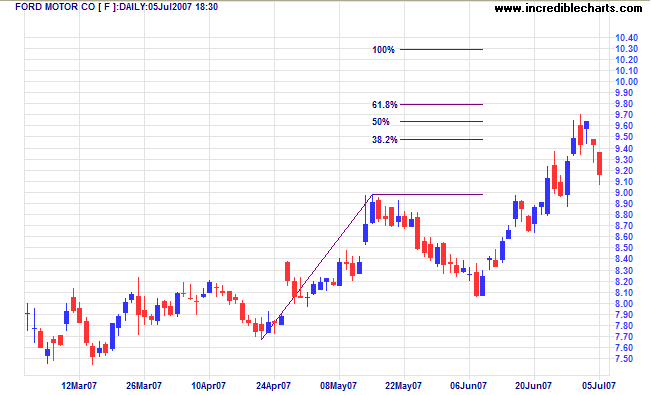Click the 38.2% purple extension line
651x395 pixels.
[441, 140]
